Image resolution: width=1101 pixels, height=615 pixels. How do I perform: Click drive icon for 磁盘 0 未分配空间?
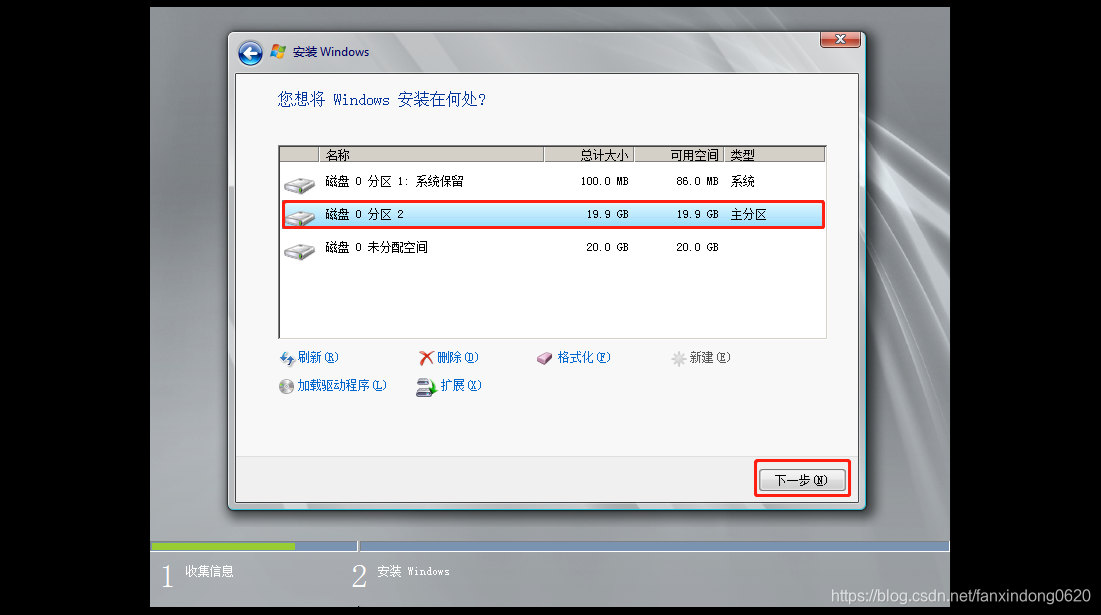[299, 251]
